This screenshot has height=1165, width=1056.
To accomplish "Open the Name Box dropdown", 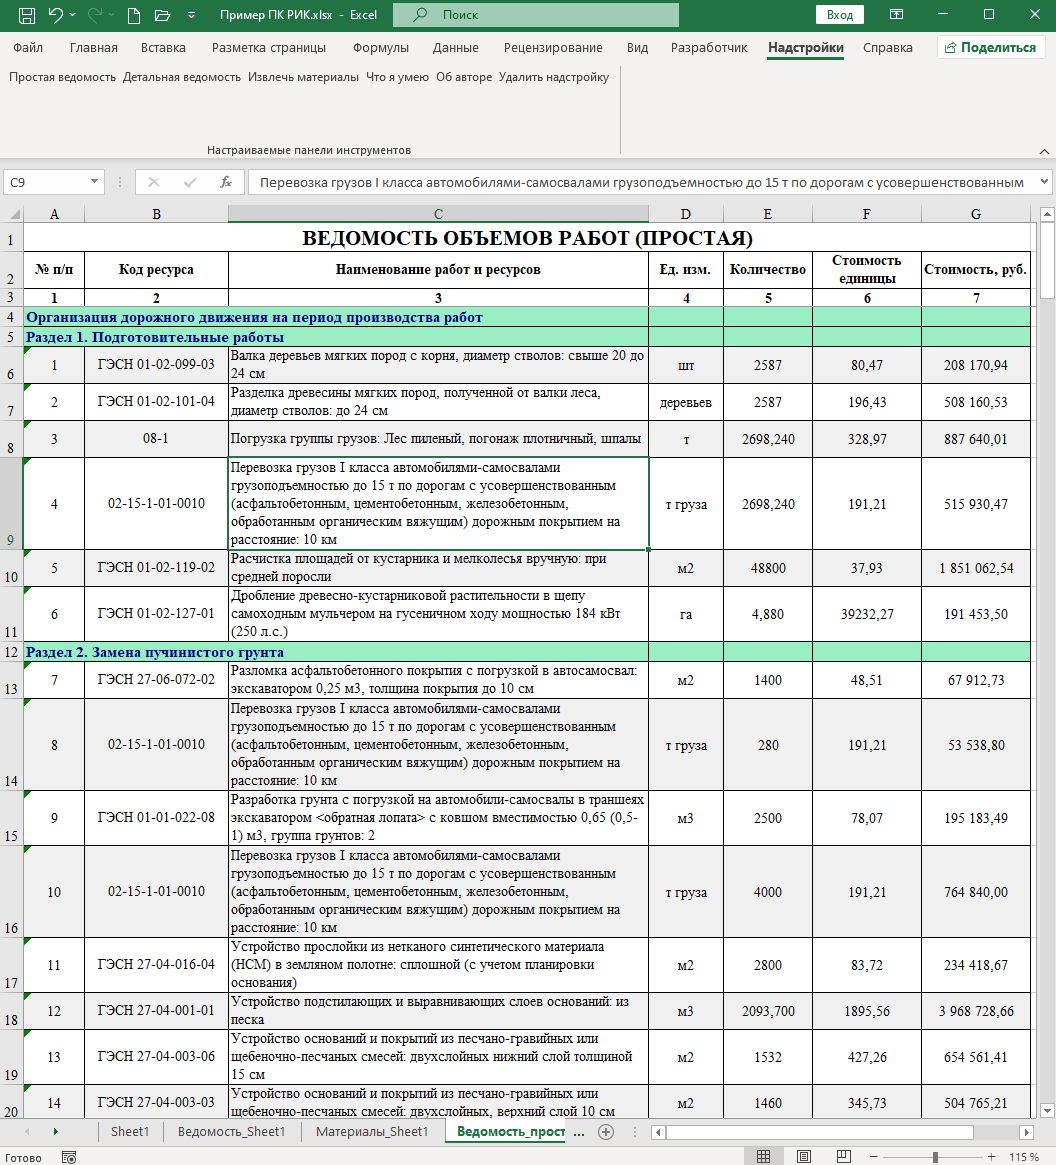I will tap(95, 182).
